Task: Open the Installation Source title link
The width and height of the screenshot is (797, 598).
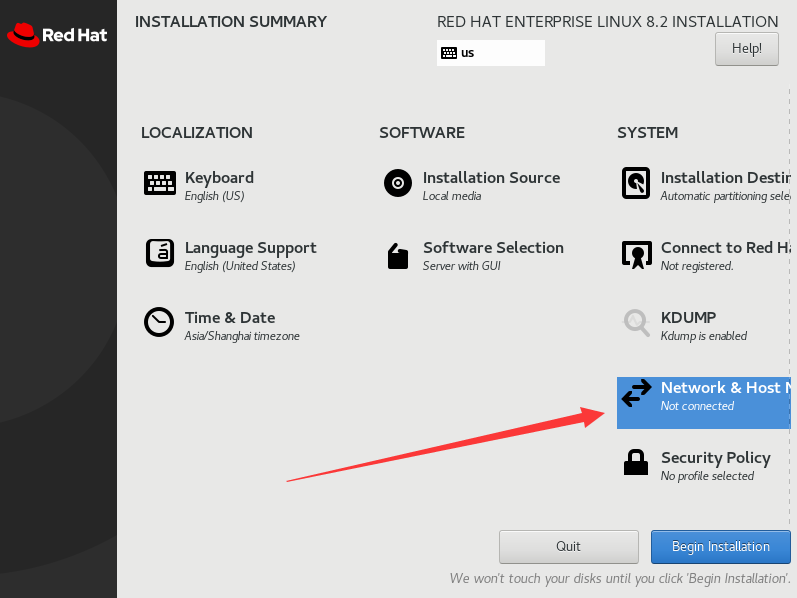Action: (x=492, y=177)
